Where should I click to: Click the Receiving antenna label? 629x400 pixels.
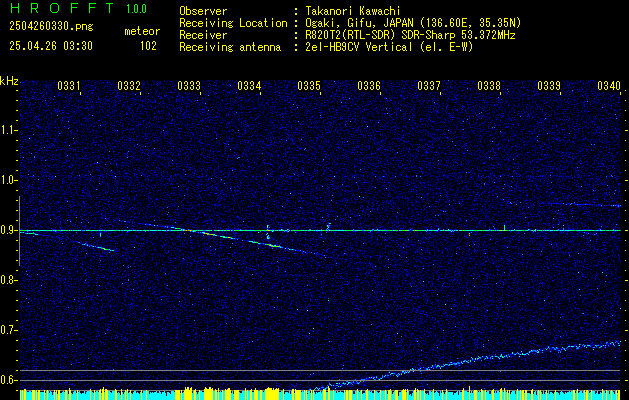(230, 47)
